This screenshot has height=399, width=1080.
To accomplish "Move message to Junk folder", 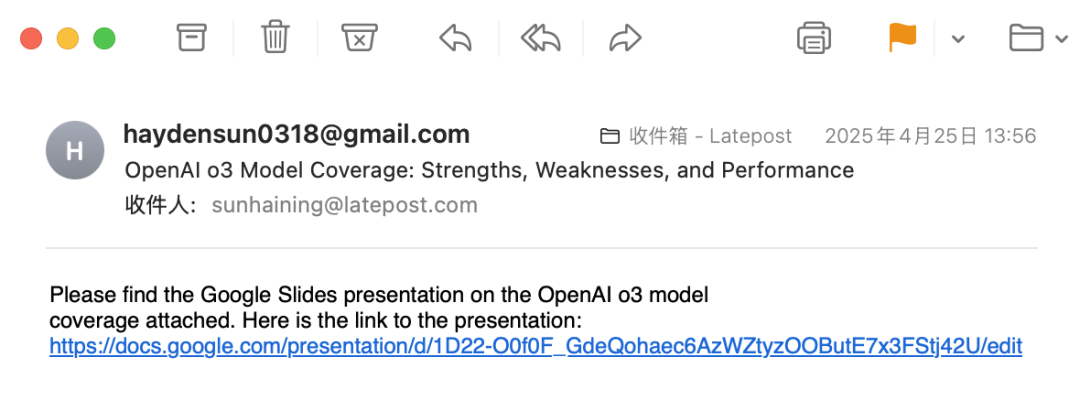I will 359,37.
